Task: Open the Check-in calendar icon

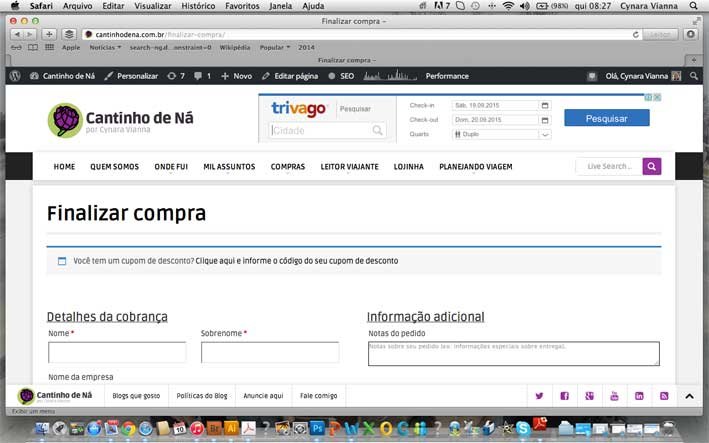Action: pos(545,105)
